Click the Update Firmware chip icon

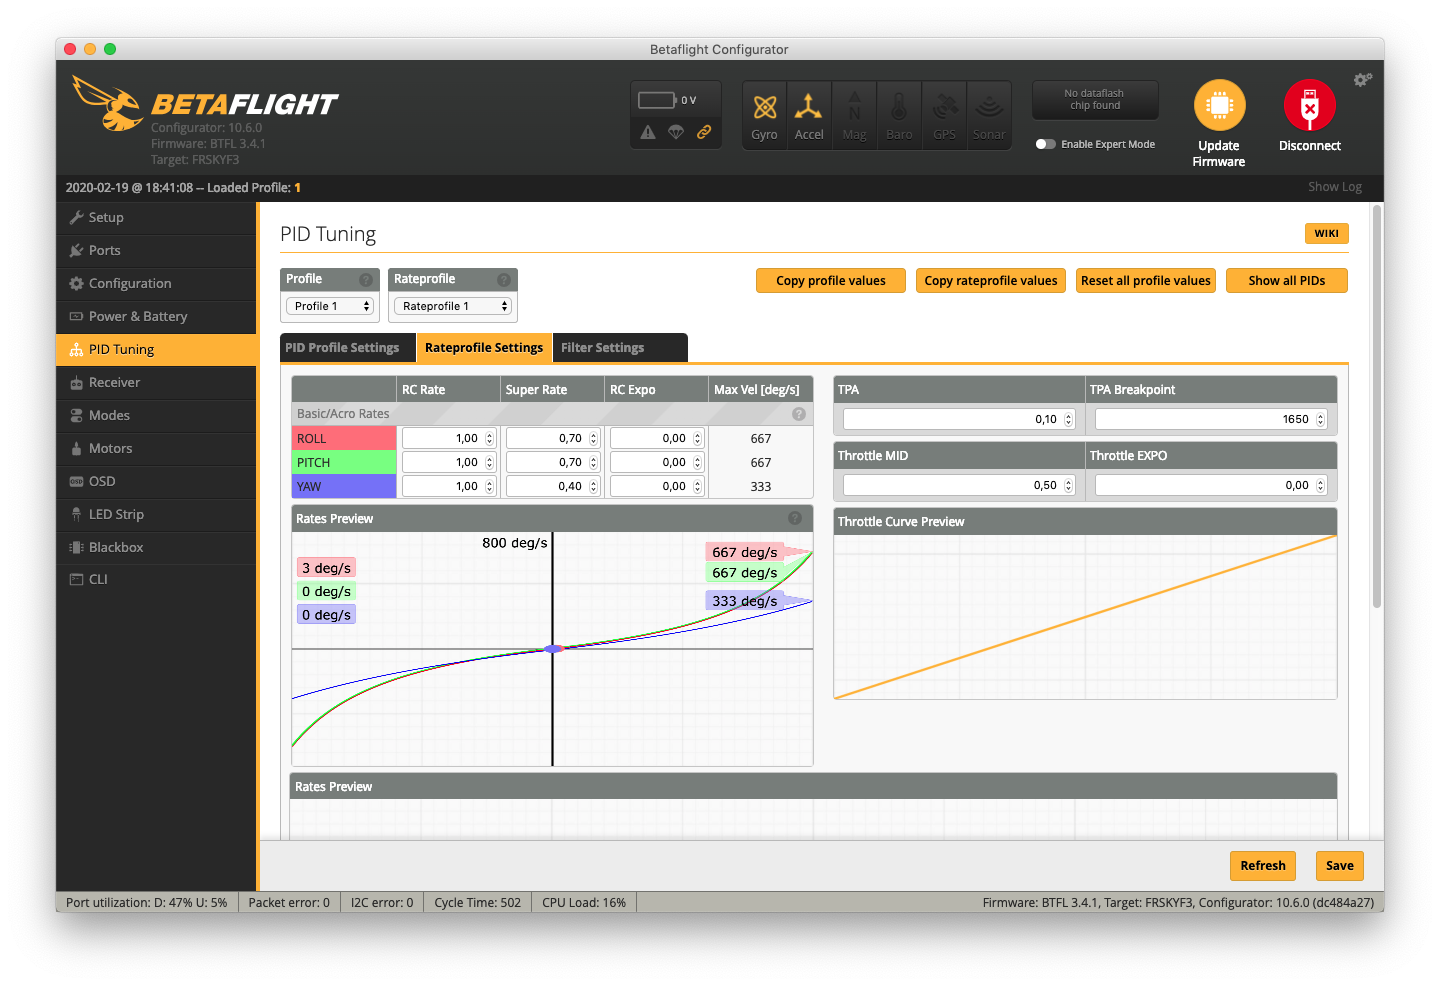pyautogui.click(x=1219, y=105)
